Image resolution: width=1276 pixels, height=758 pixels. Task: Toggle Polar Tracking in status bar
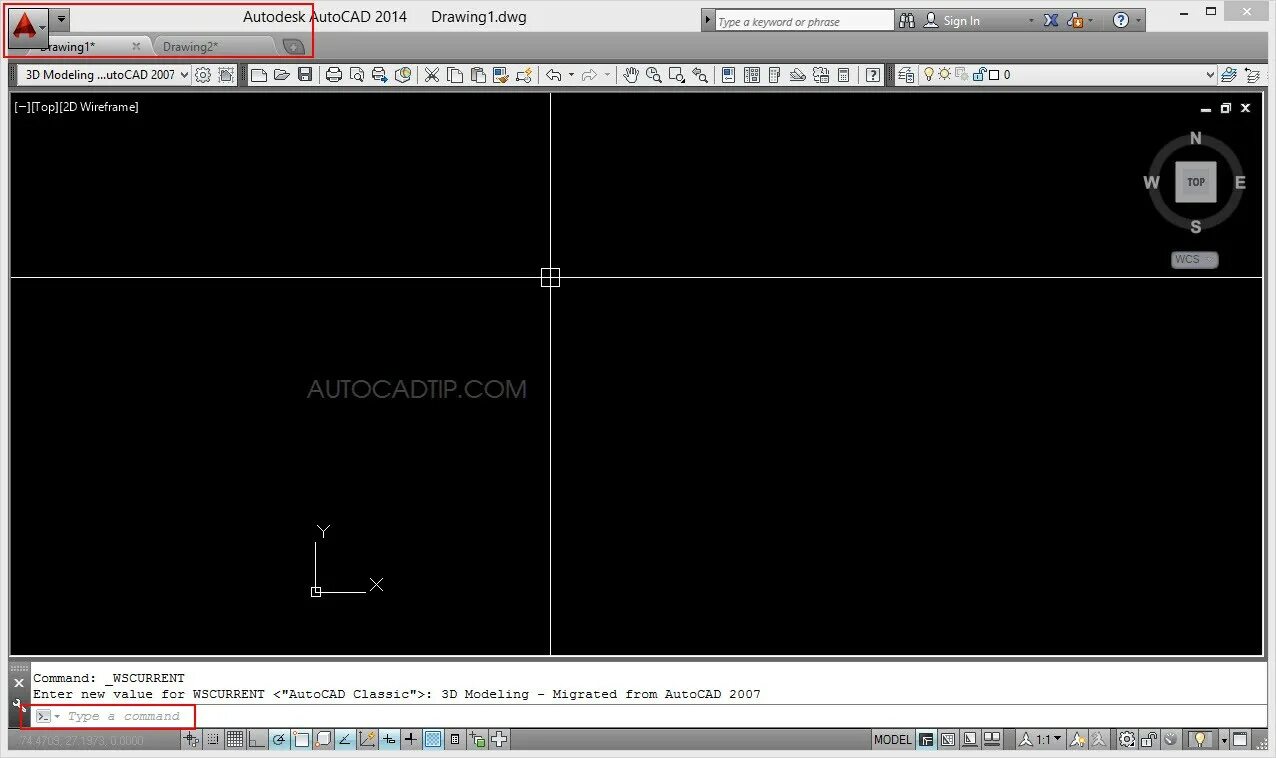(x=279, y=740)
